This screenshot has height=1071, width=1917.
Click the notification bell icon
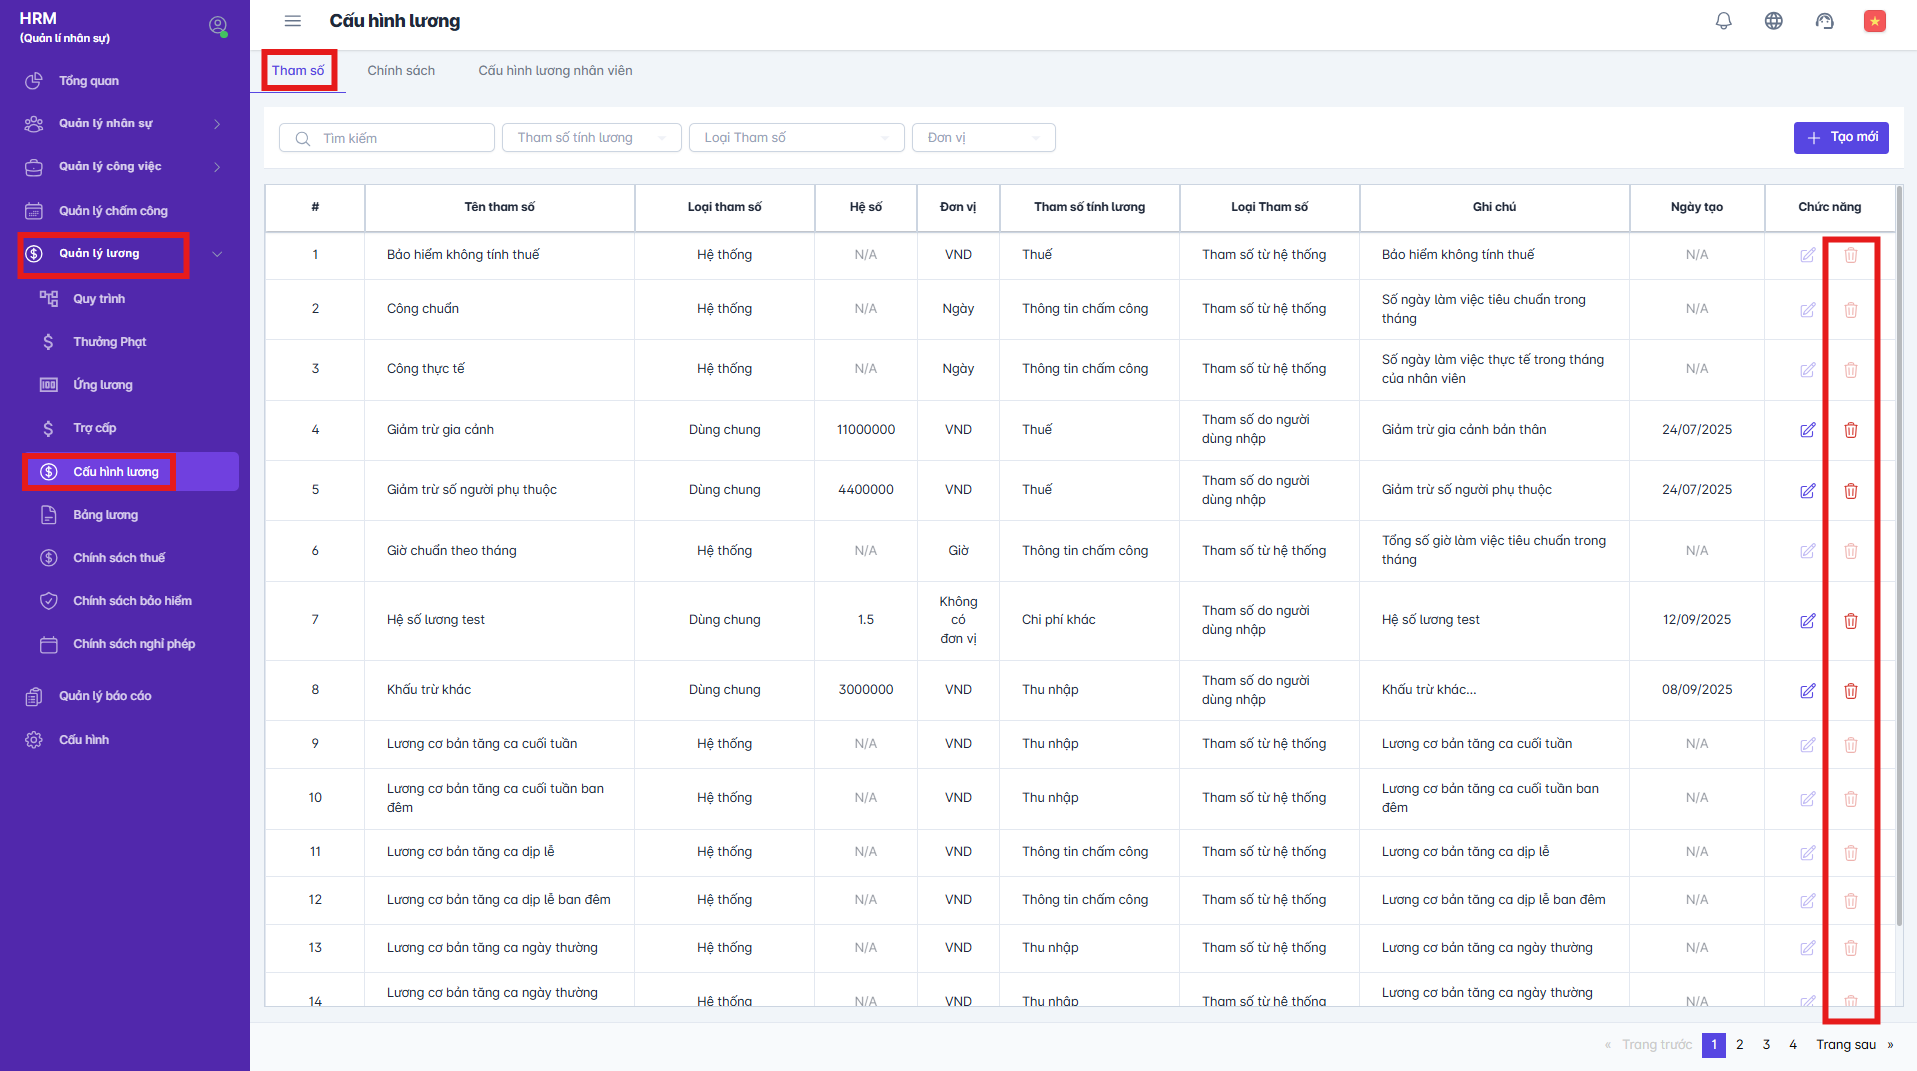[1723, 21]
